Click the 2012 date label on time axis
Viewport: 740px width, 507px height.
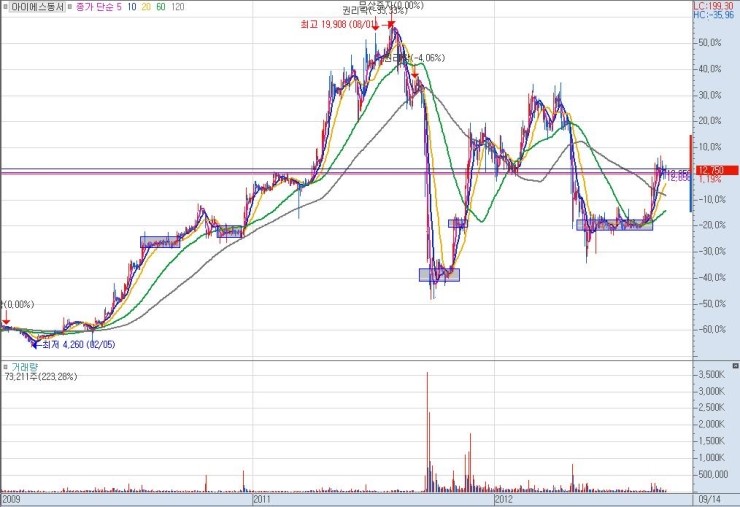pos(503,497)
